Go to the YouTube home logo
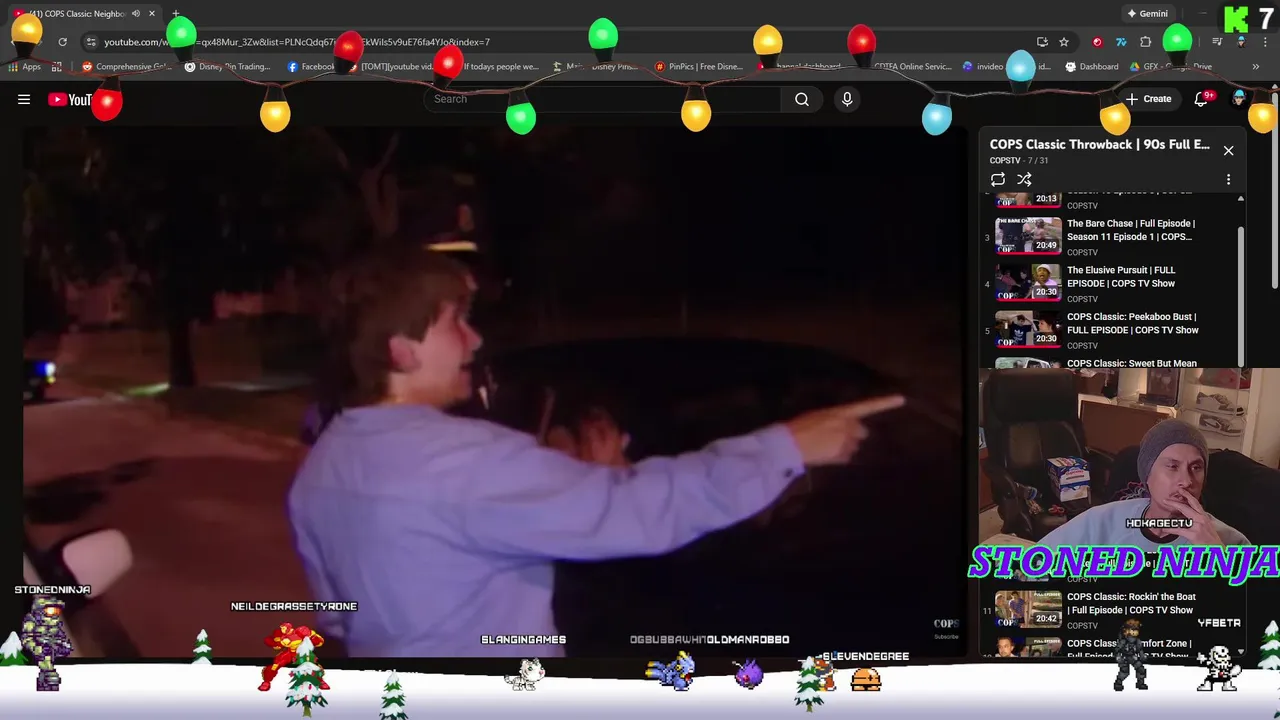This screenshot has height=720, width=1280. [x=70, y=99]
